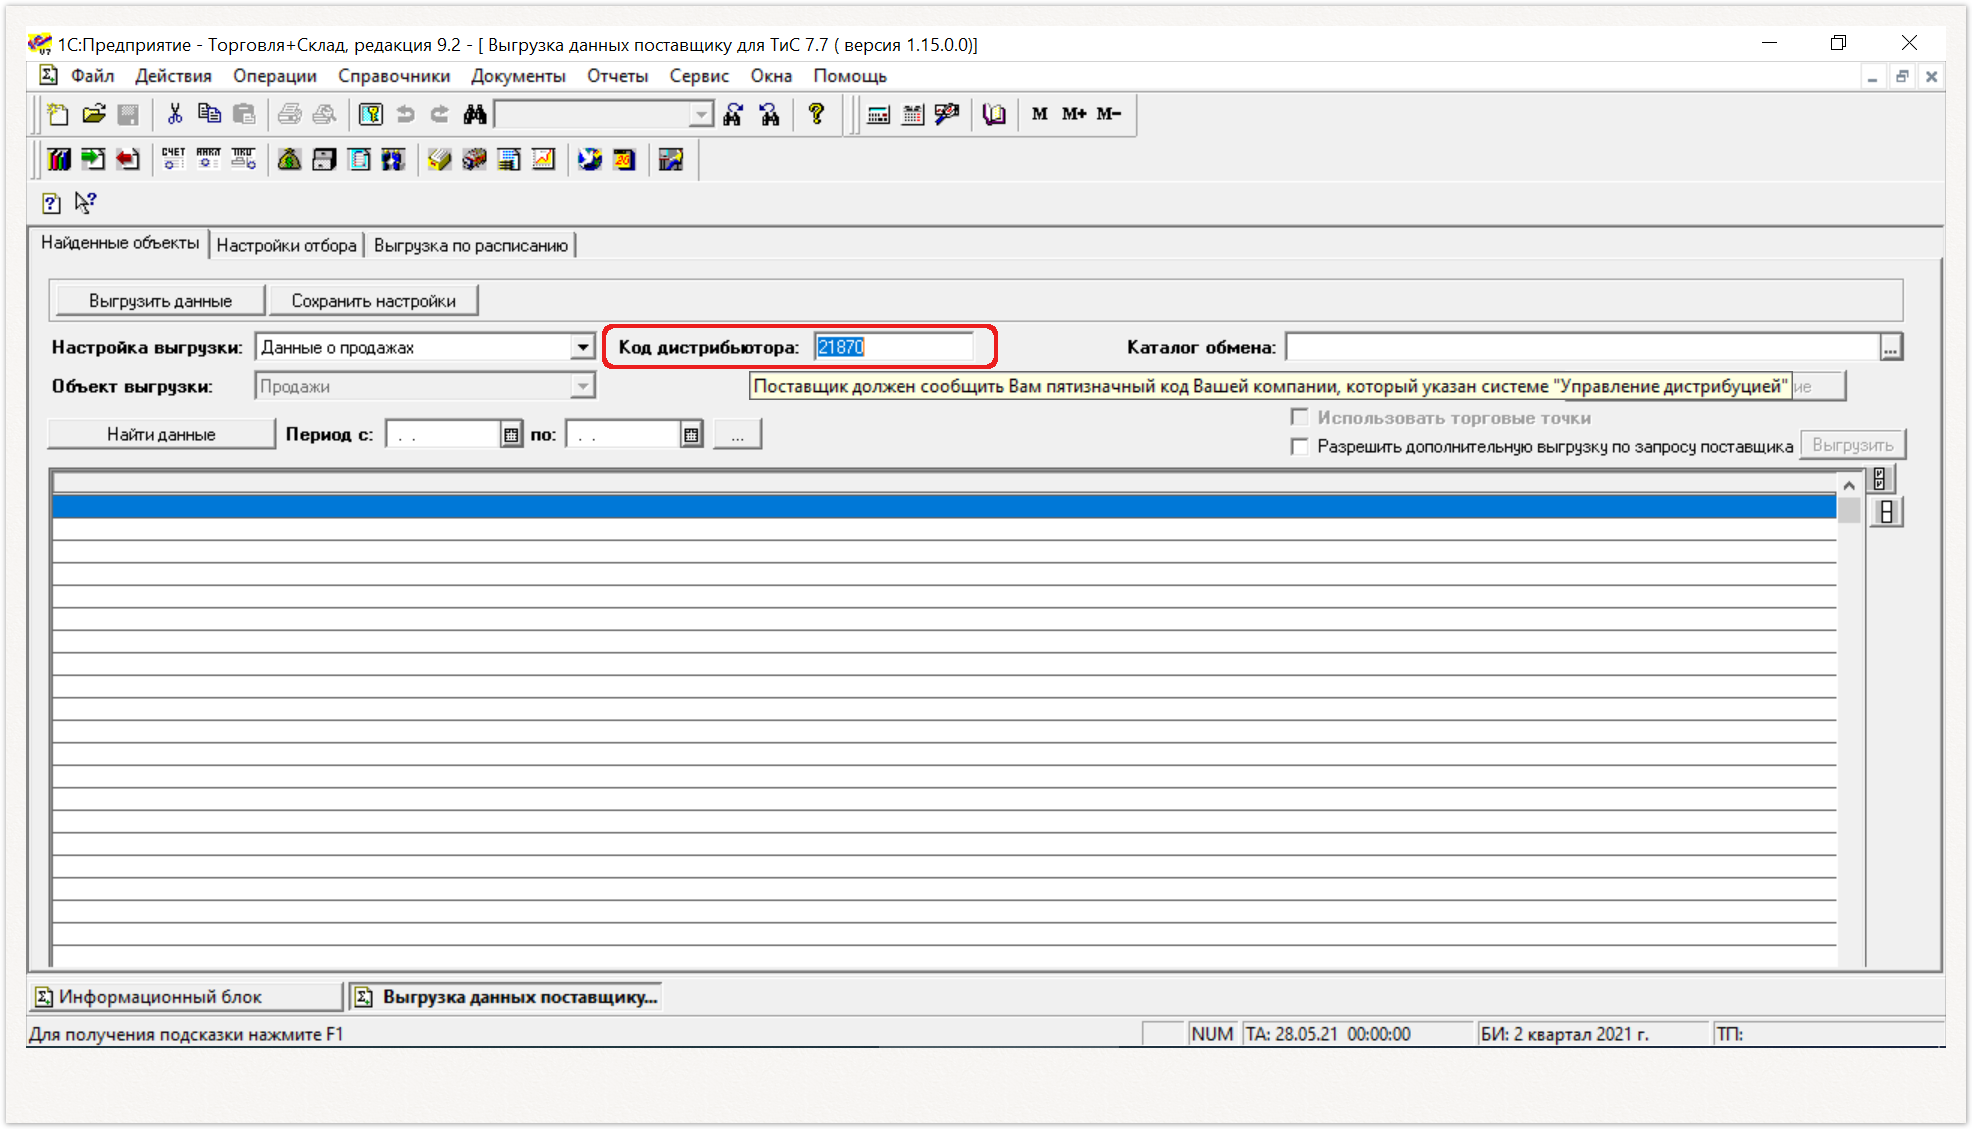Screen dimensions: 1972x1129
Task: Open the calendar toolbar icon
Action: pyautogui.click(x=913, y=115)
